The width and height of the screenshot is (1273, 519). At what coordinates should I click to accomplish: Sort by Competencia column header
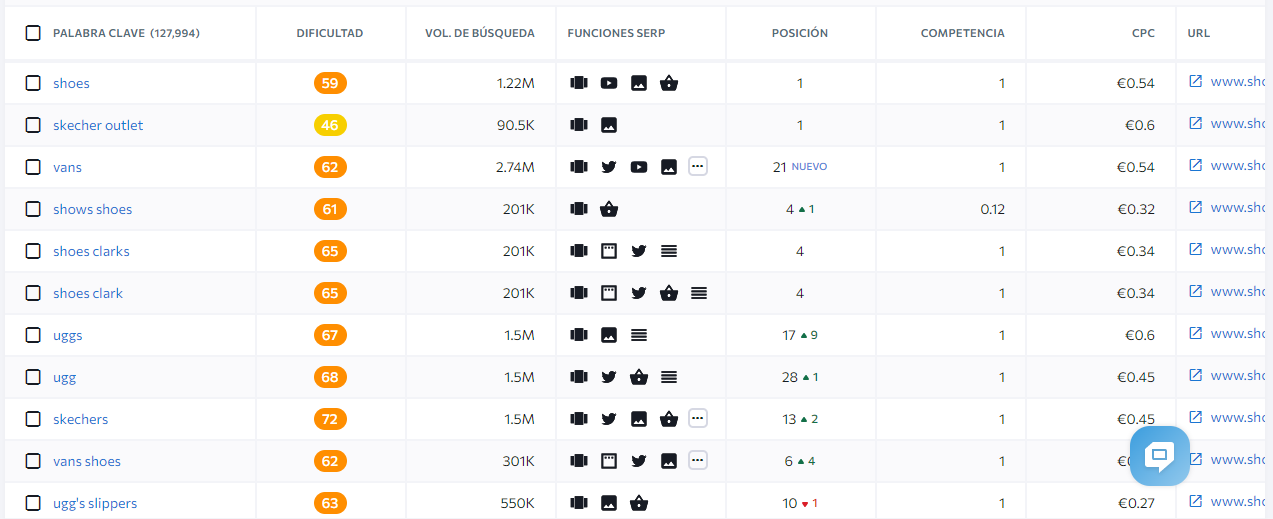963,33
